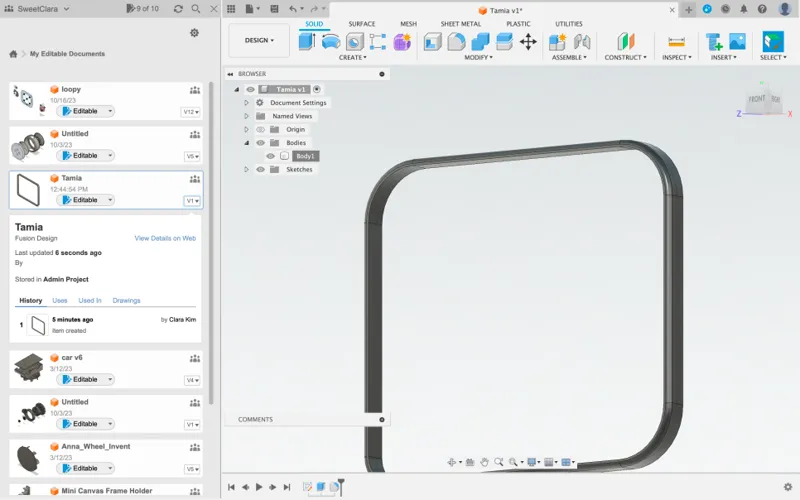The image size is (800, 500).
Task: Open the V1 version dropdown for Tamia
Action: pos(192,201)
